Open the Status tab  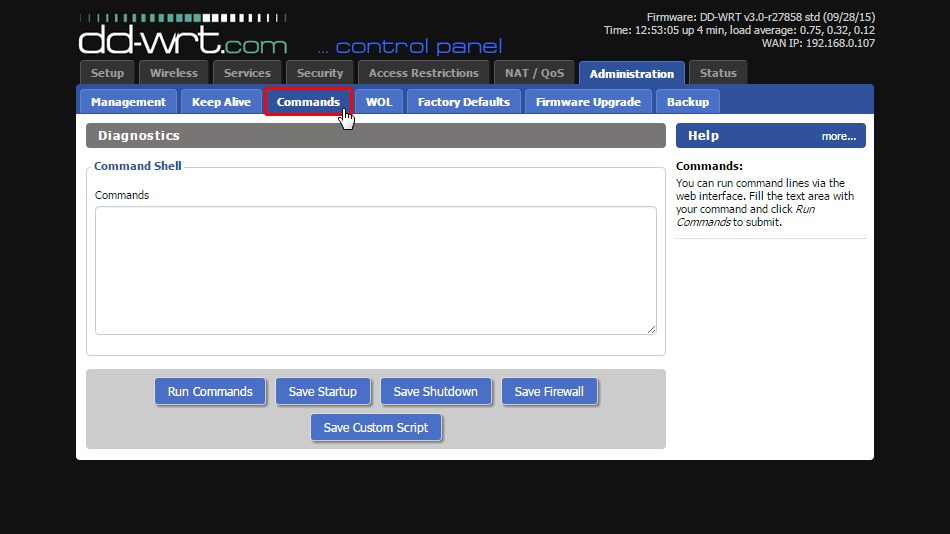[718, 73]
